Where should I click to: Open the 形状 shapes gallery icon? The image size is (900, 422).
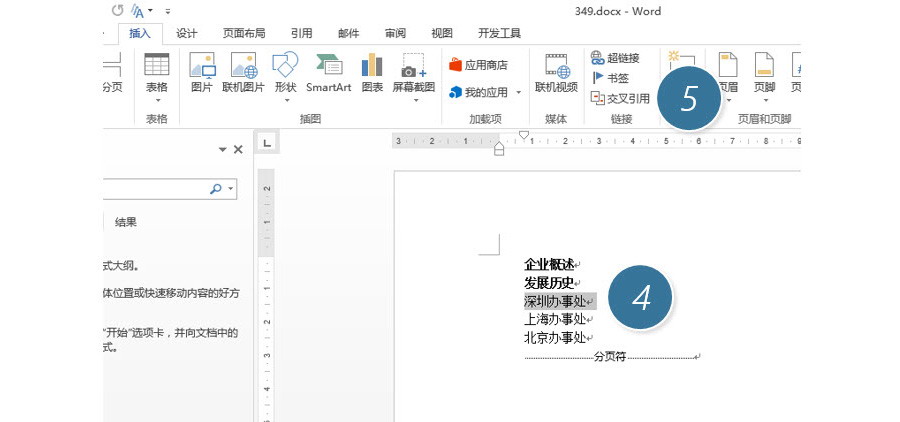285,64
